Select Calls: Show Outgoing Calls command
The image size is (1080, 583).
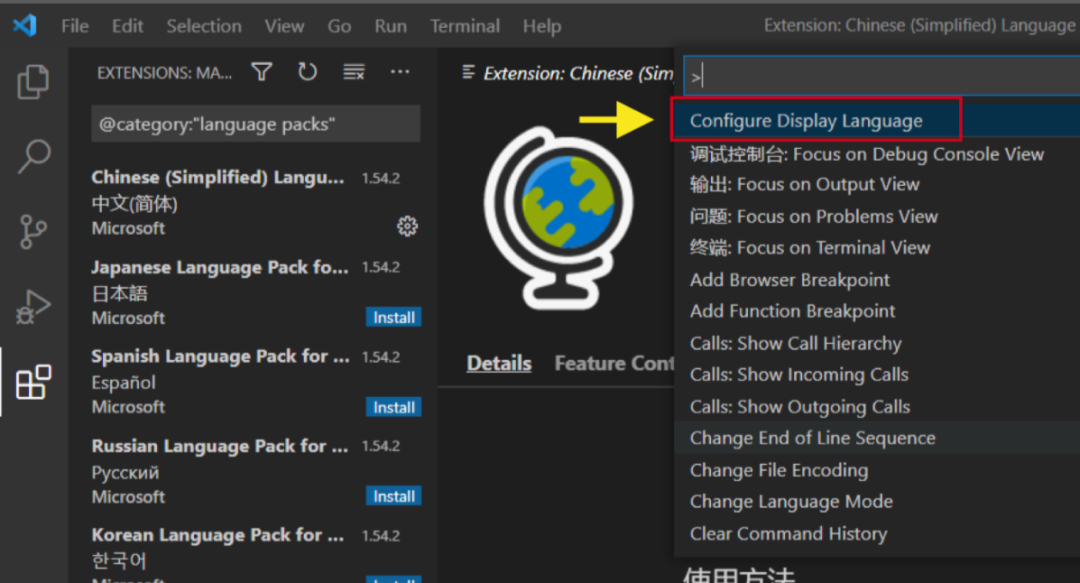tap(877, 407)
